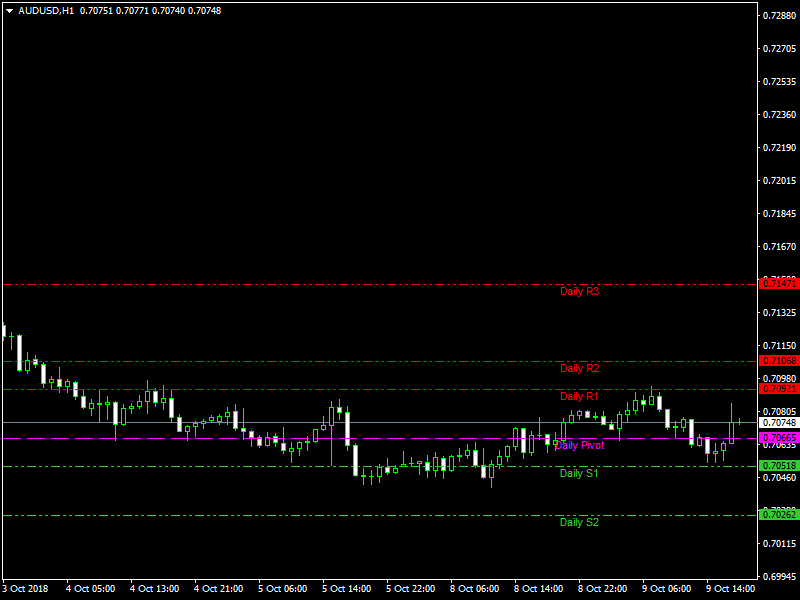Click the red 0.70921 price tag
The width and height of the screenshot is (800, 600).
coord(779,388)
